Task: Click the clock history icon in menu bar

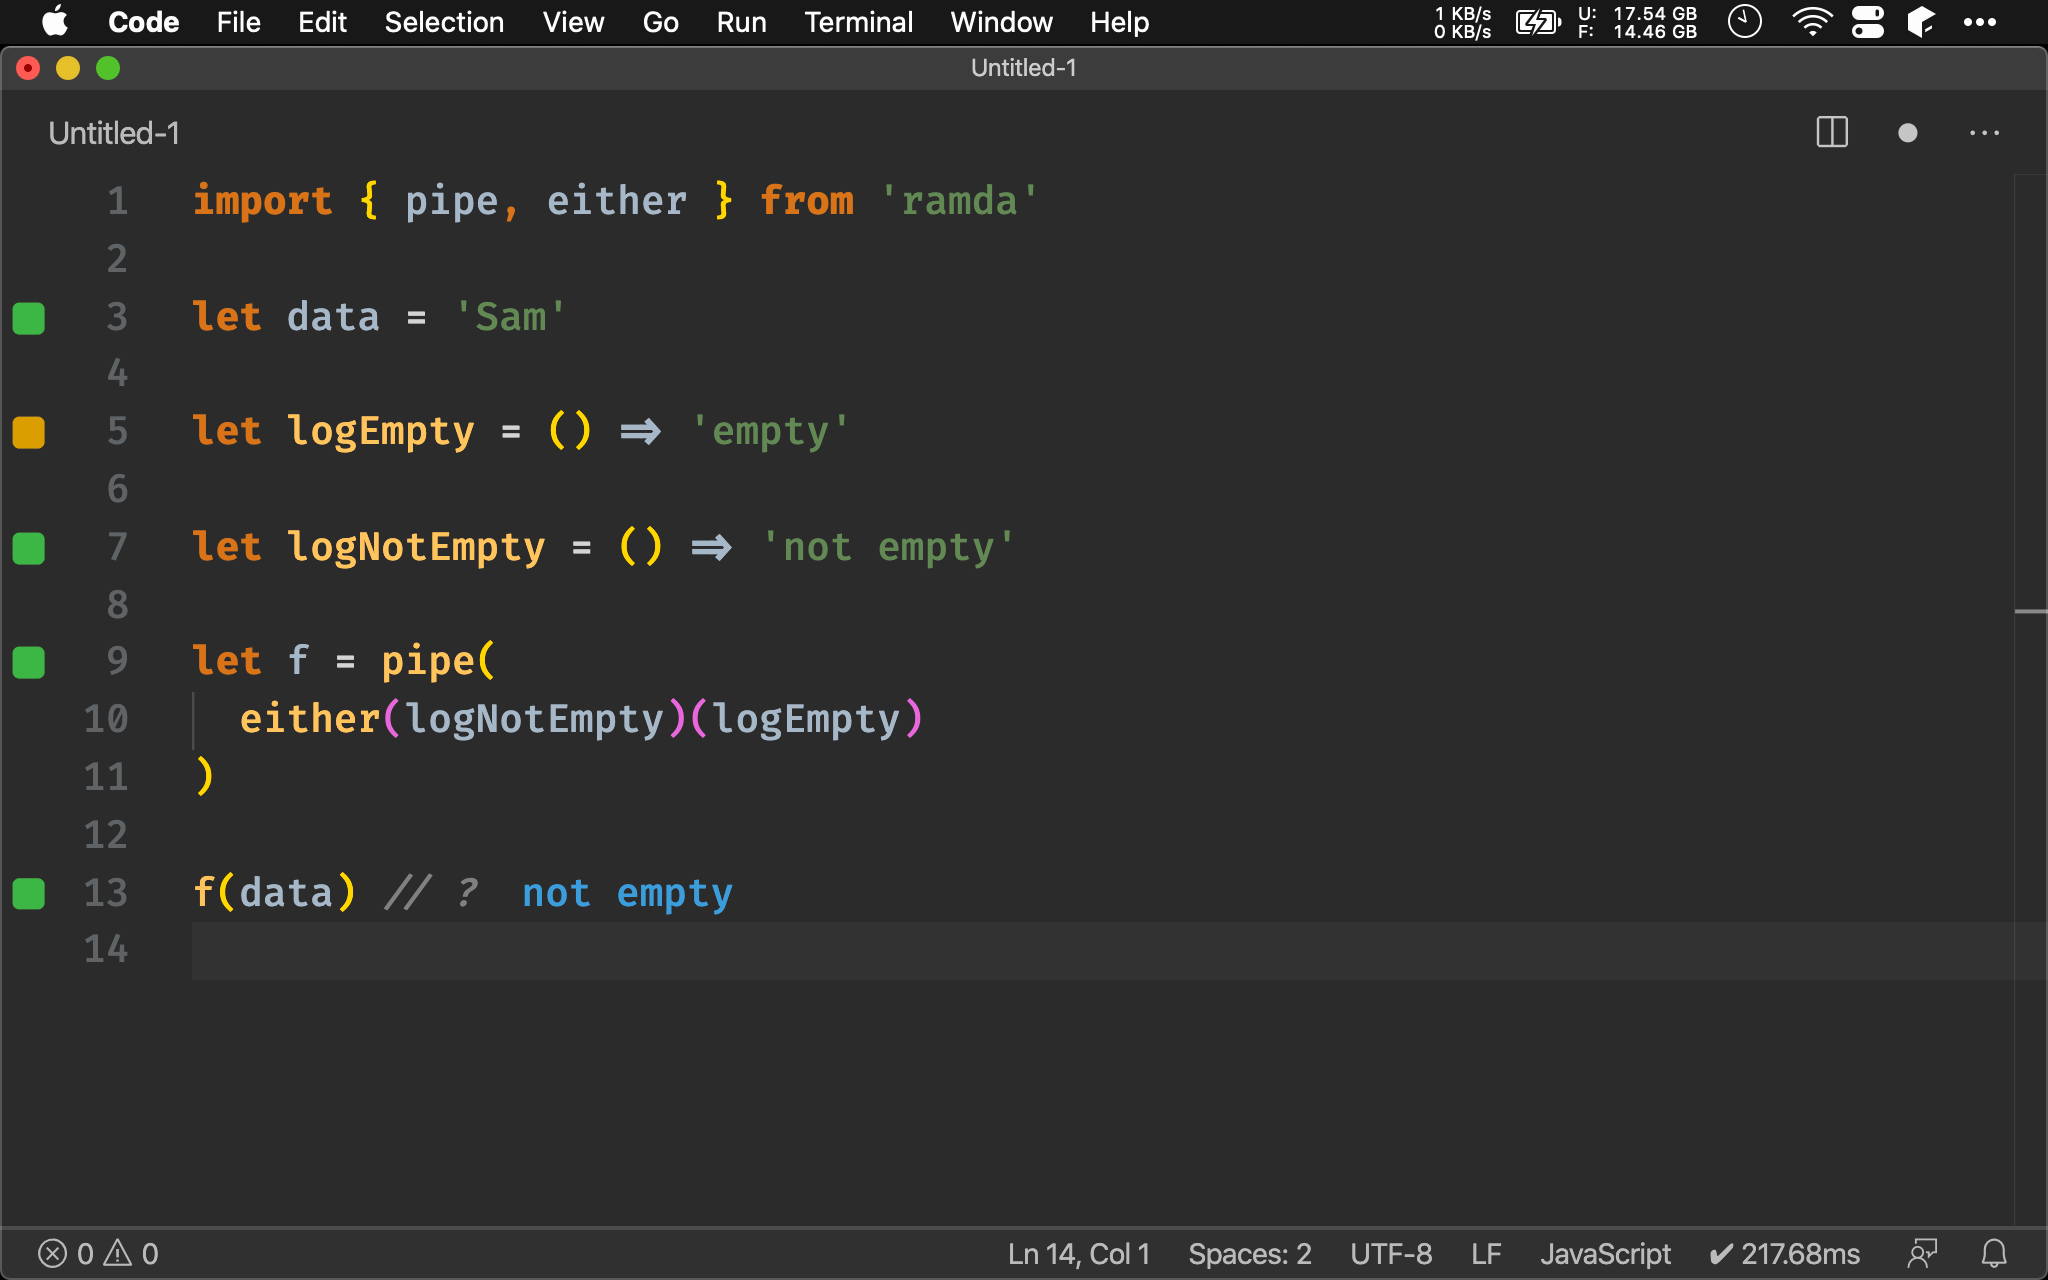Action: 1745,21
